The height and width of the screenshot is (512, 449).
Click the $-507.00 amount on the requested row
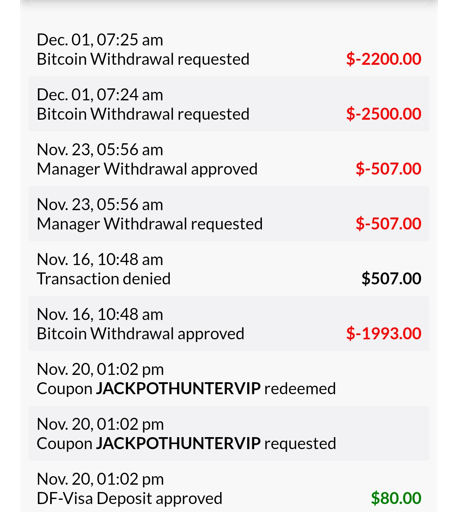[388, 224]
